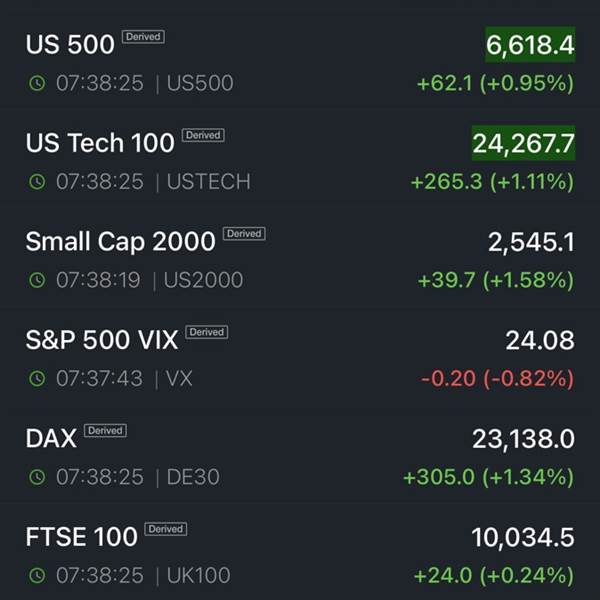Click the highlighted 24,267.7 price
The image size is (600, 600).
click(x=523, y=143)
